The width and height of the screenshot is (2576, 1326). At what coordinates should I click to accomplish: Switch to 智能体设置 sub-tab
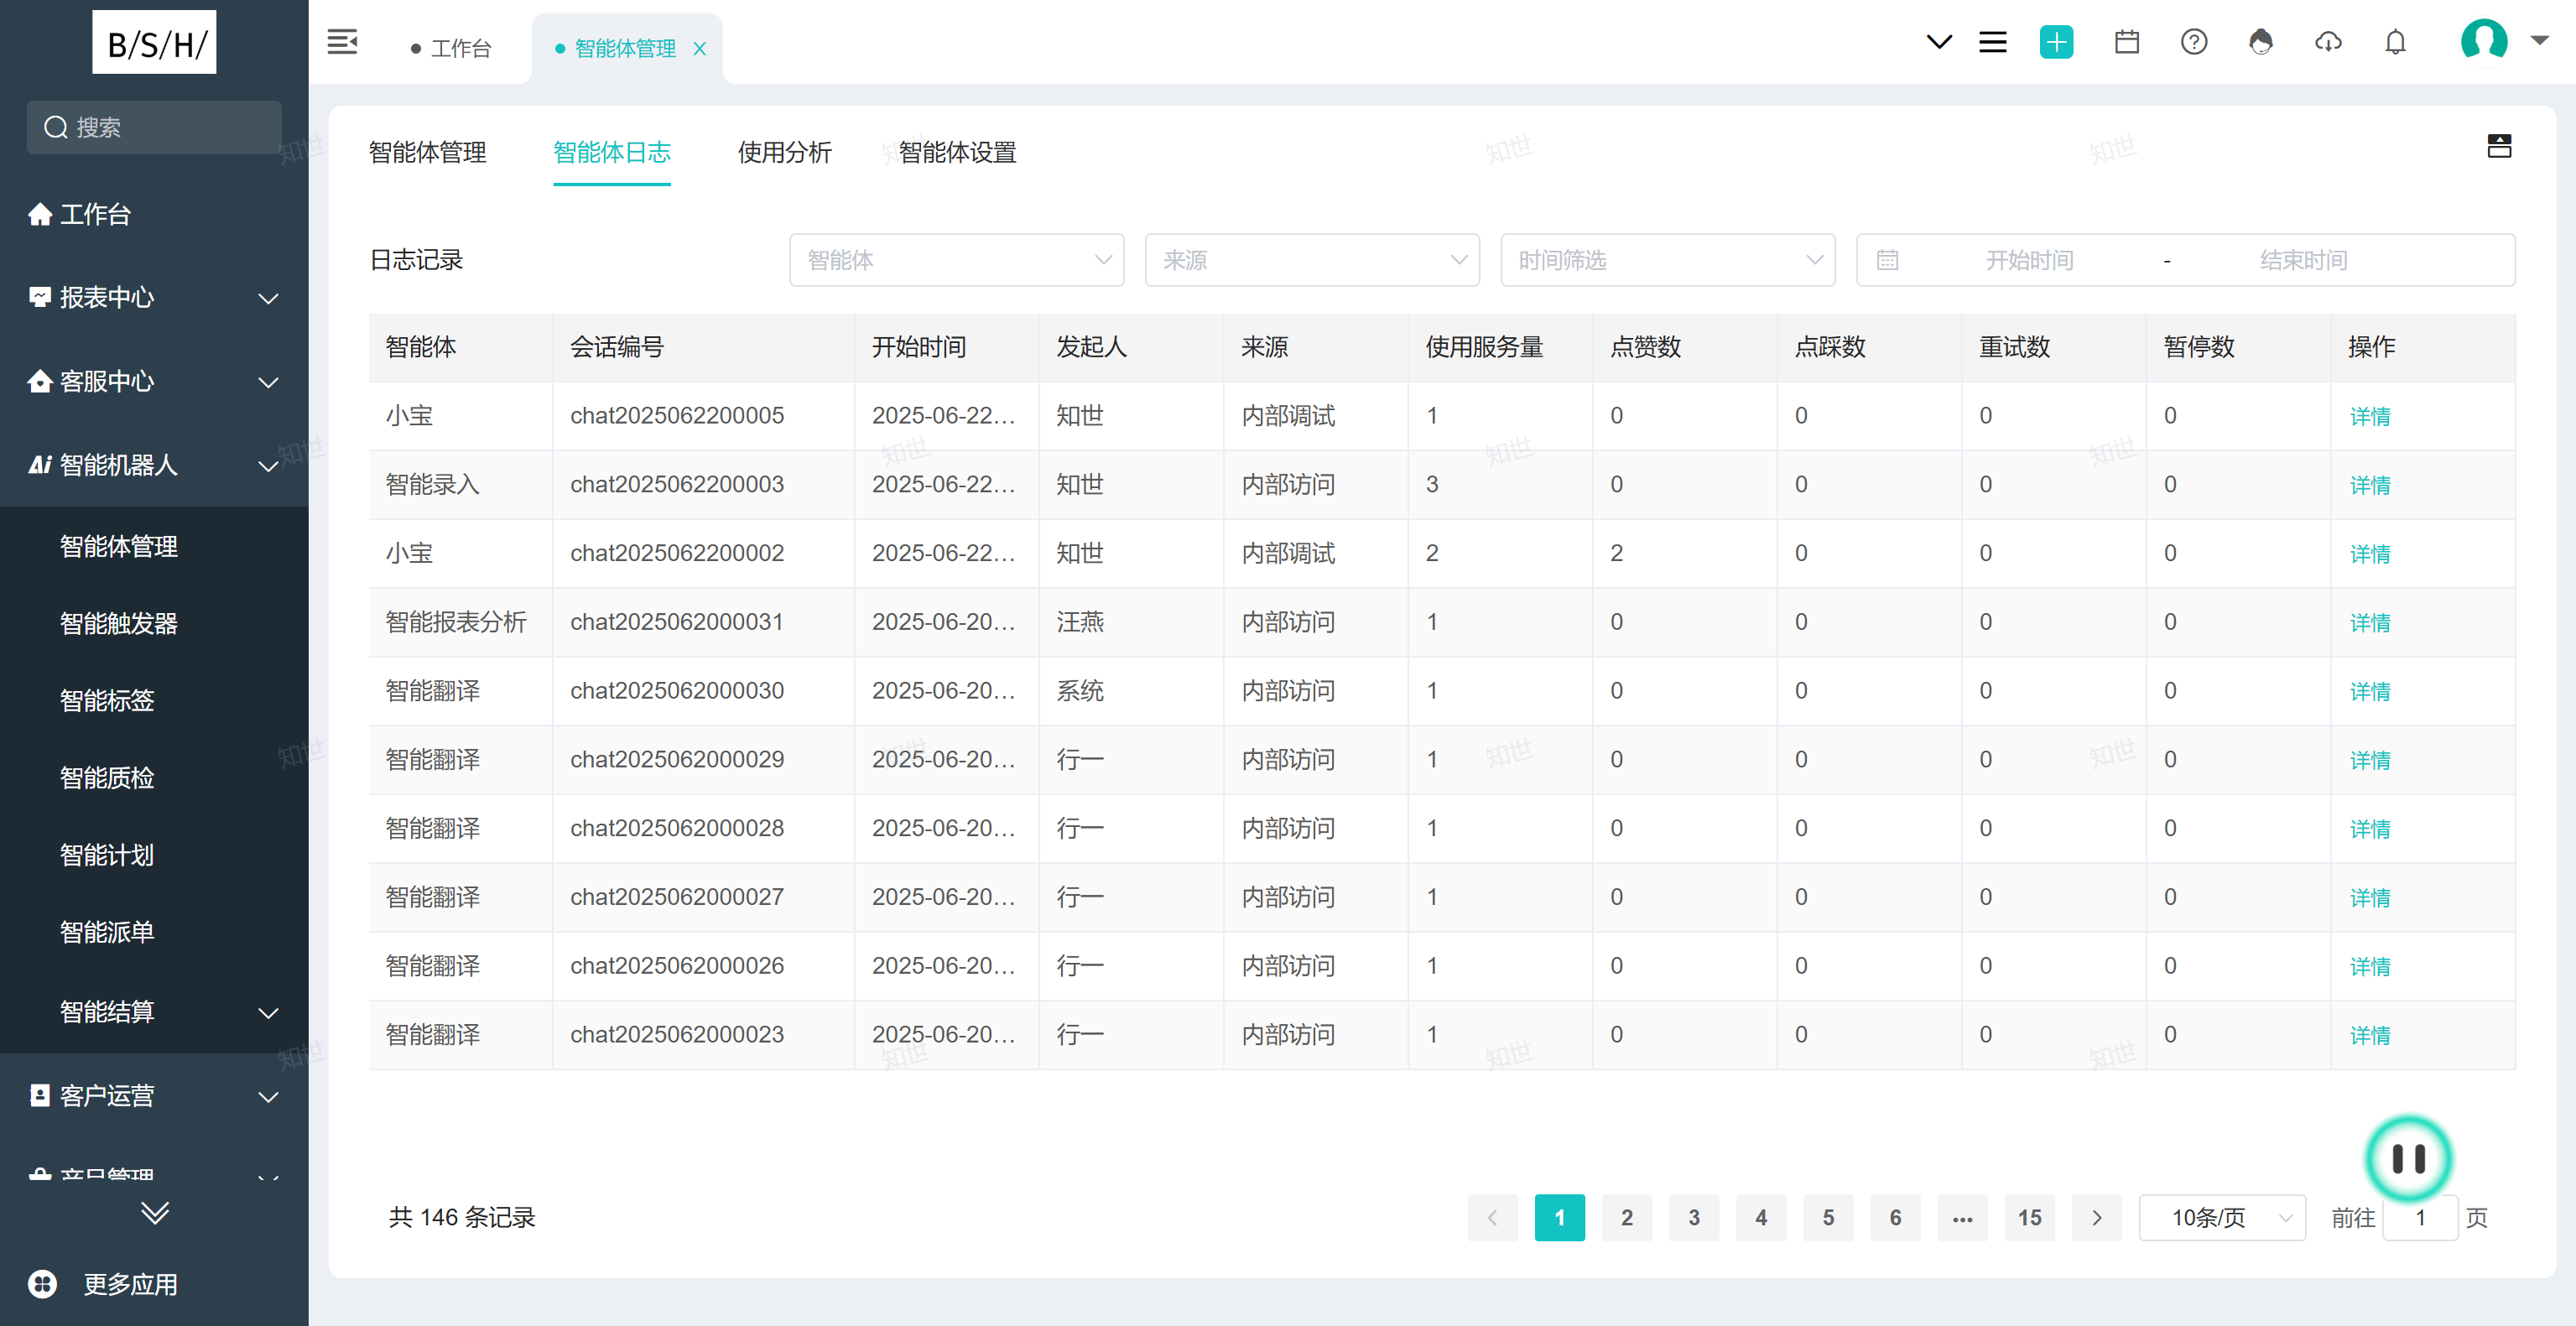pyautogui.click(x=957, y=152)
